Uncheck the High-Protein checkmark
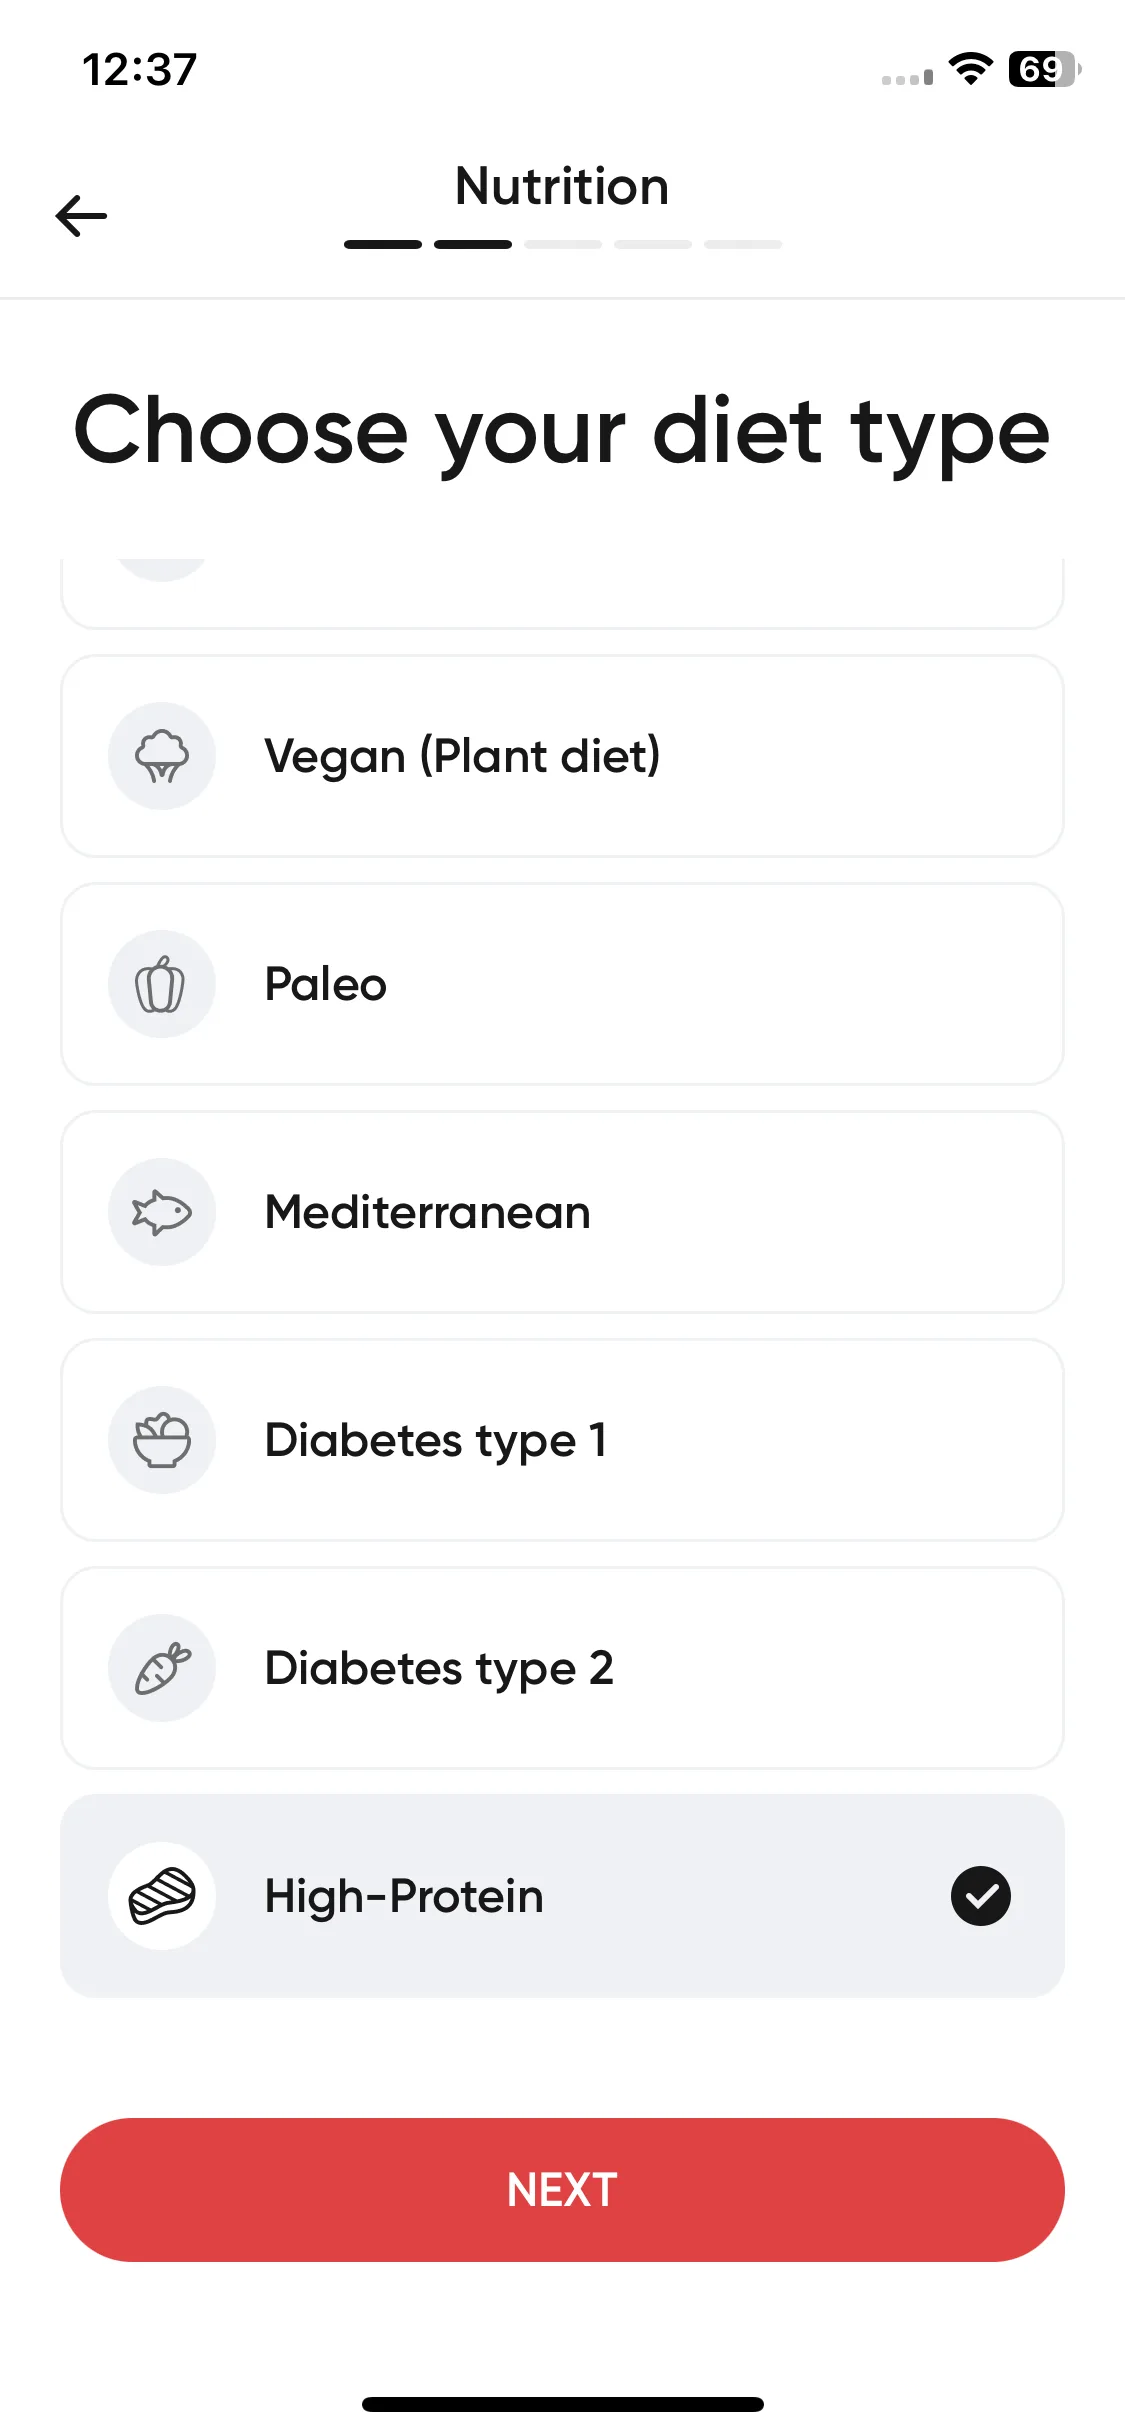Screen dimensions: 1125x2436 tap(981, 1896)
